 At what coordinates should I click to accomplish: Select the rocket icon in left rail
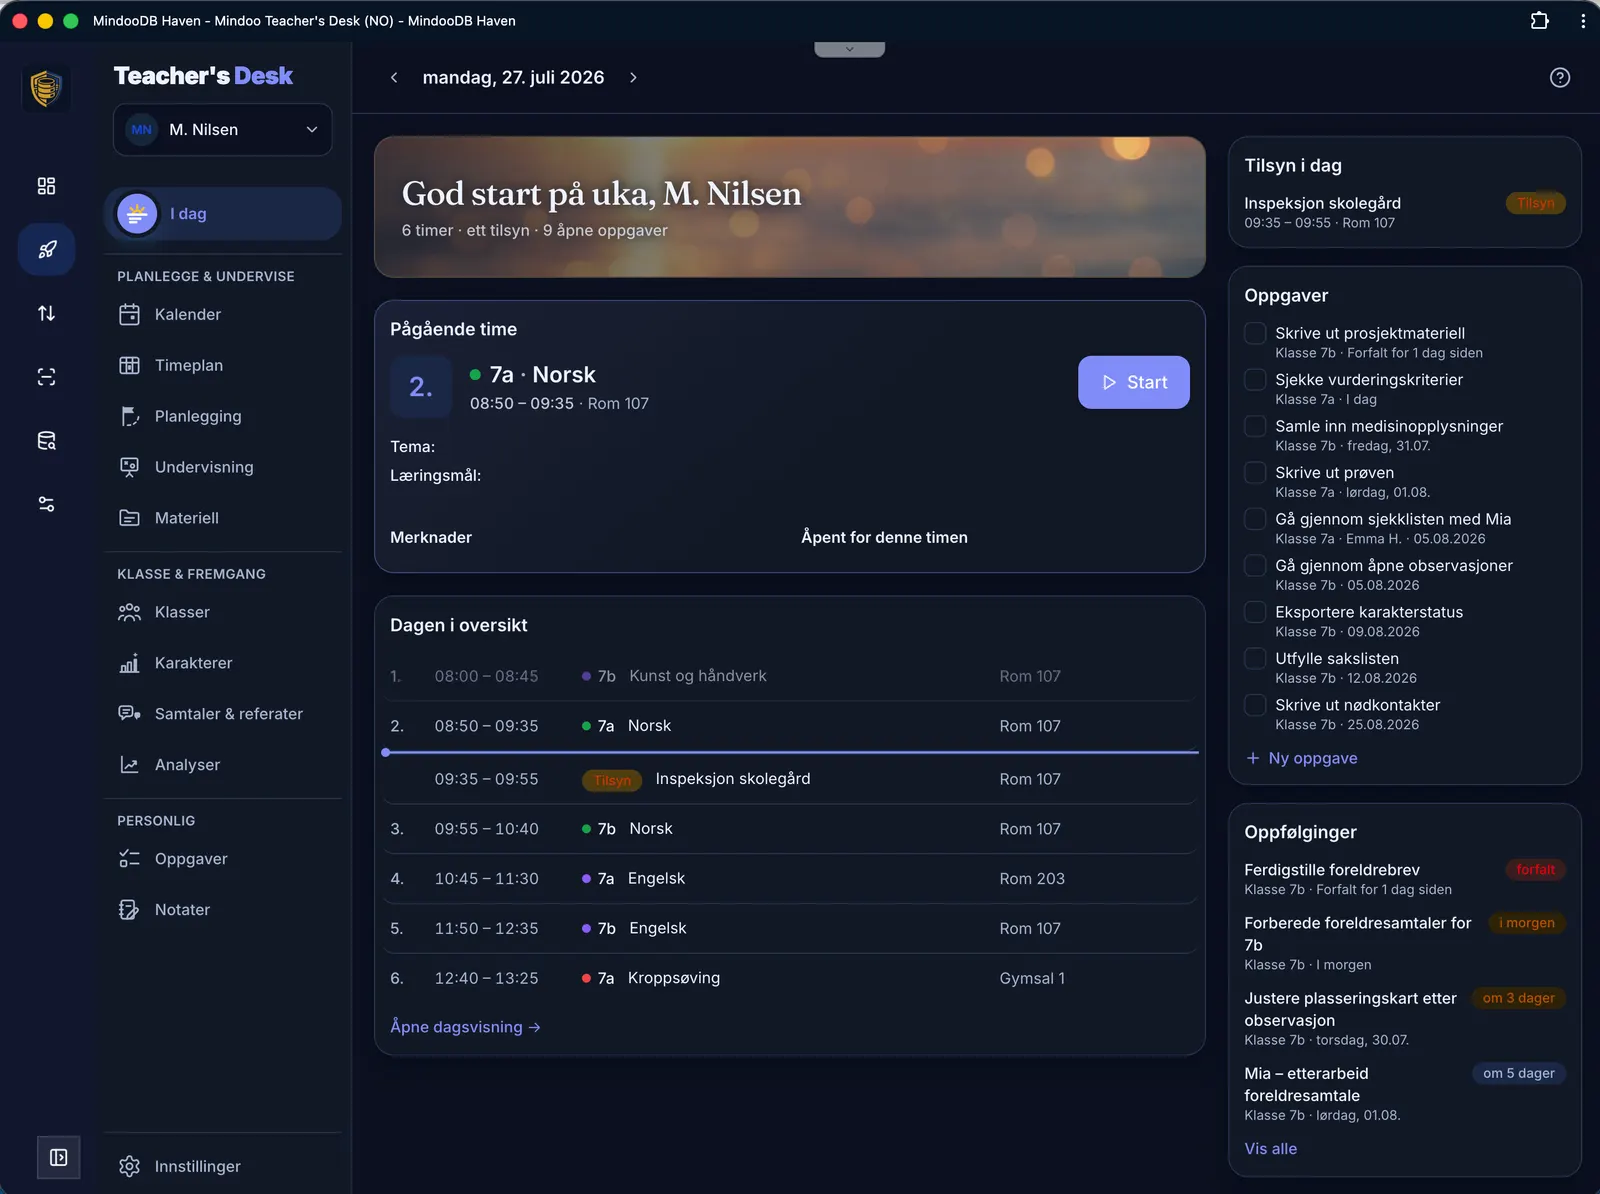coord(46,250)
